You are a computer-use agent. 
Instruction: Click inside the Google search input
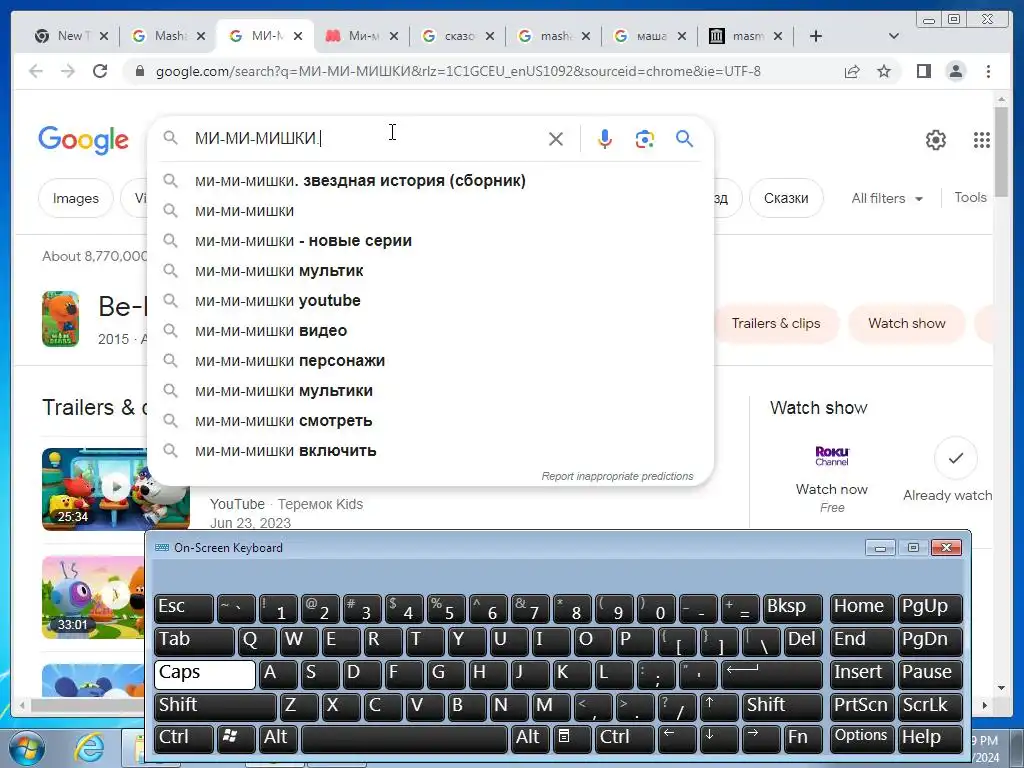(x=366, y=138)
